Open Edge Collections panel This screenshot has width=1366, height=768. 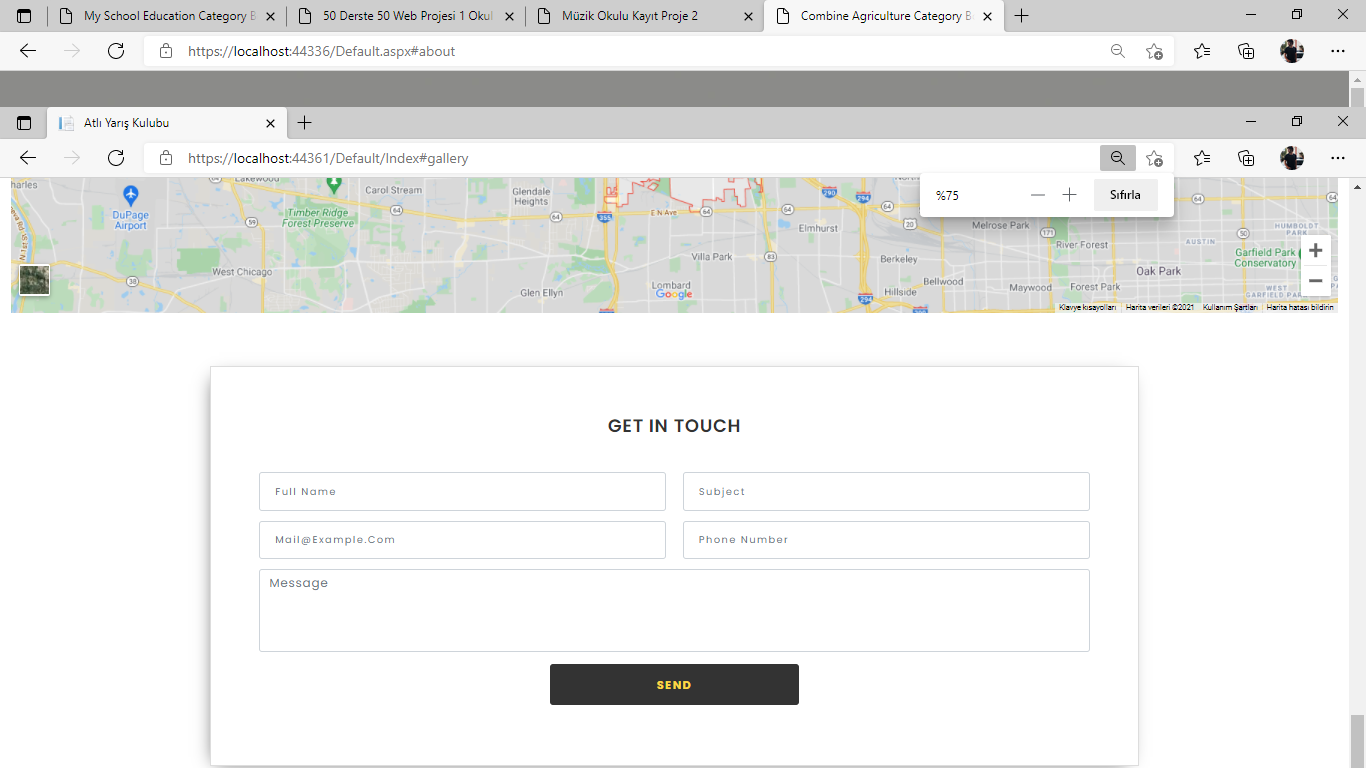click(1246, 157)
